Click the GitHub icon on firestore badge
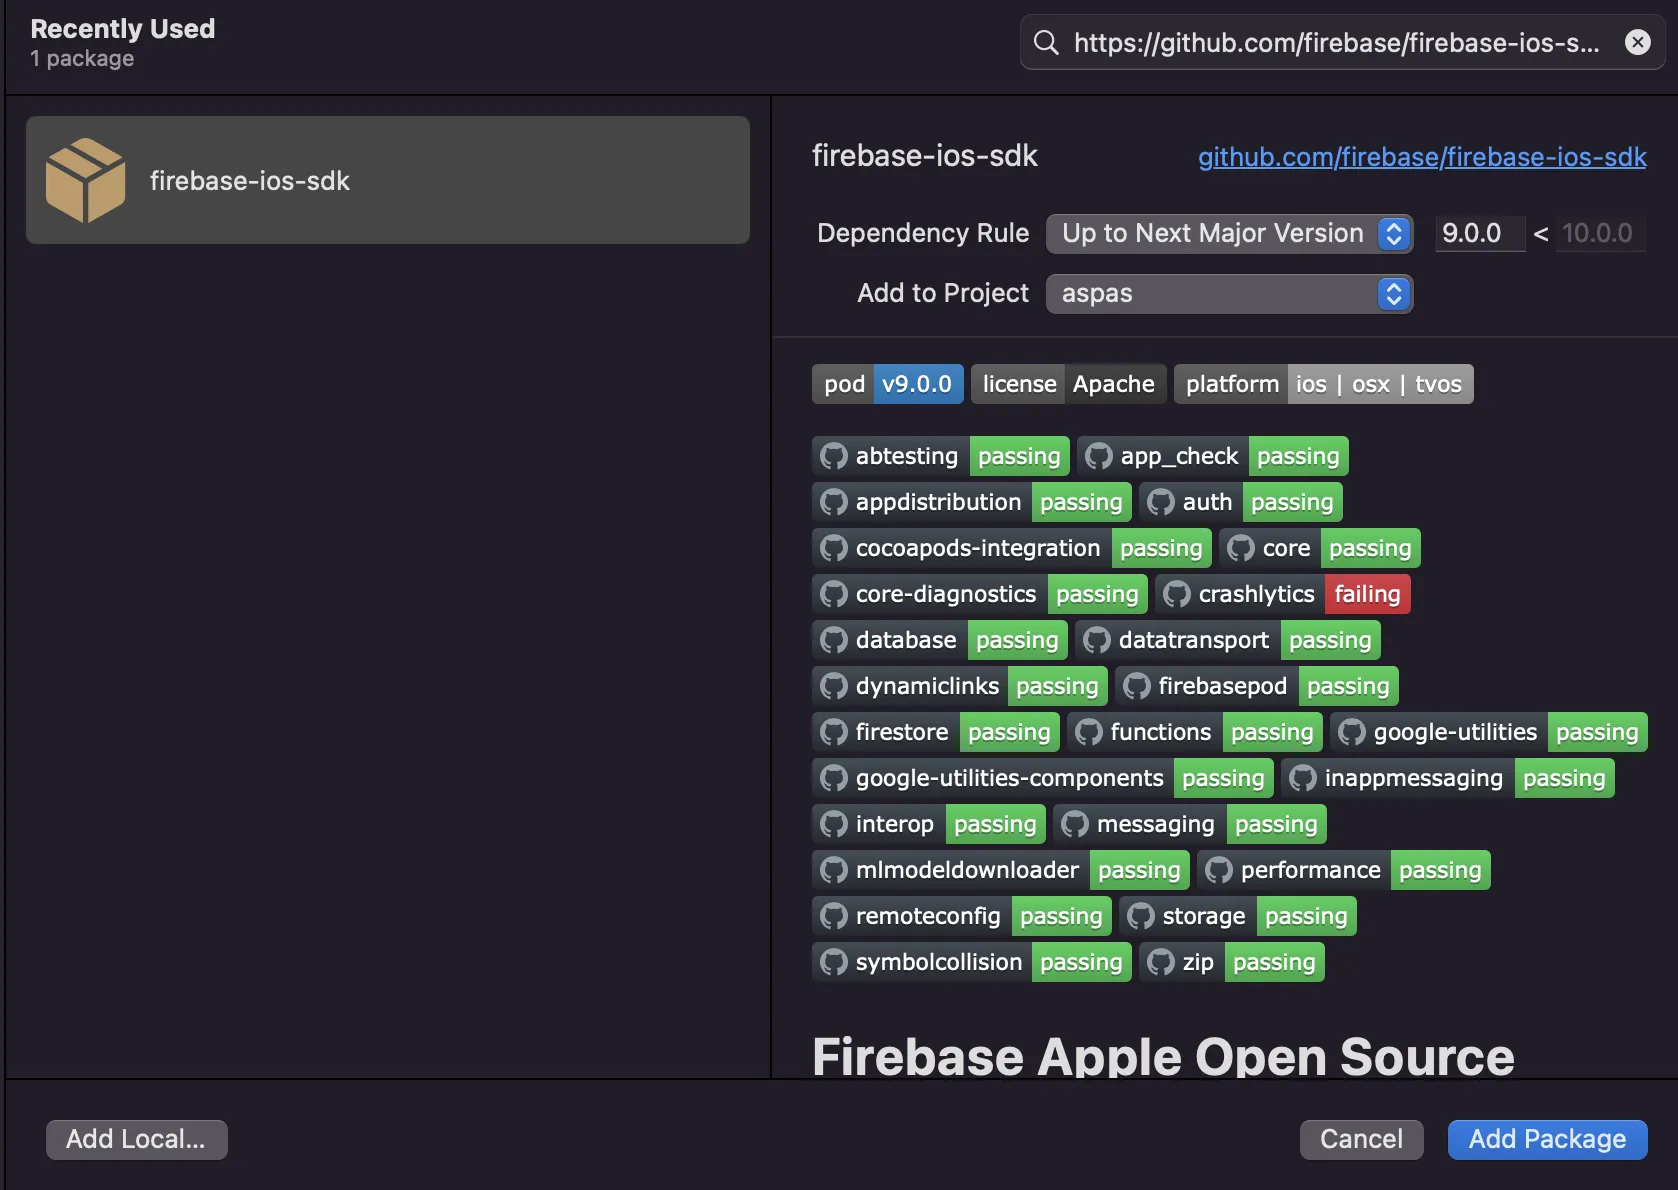This screenshot has width=1678, height=1190. (834, 732)
